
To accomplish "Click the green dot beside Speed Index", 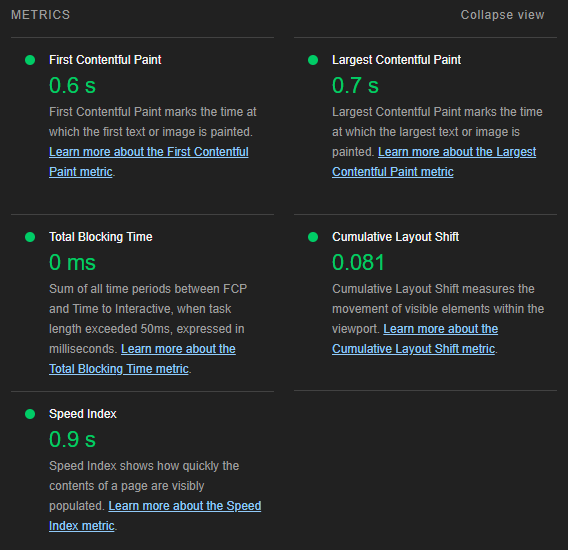I will (30, 414).
